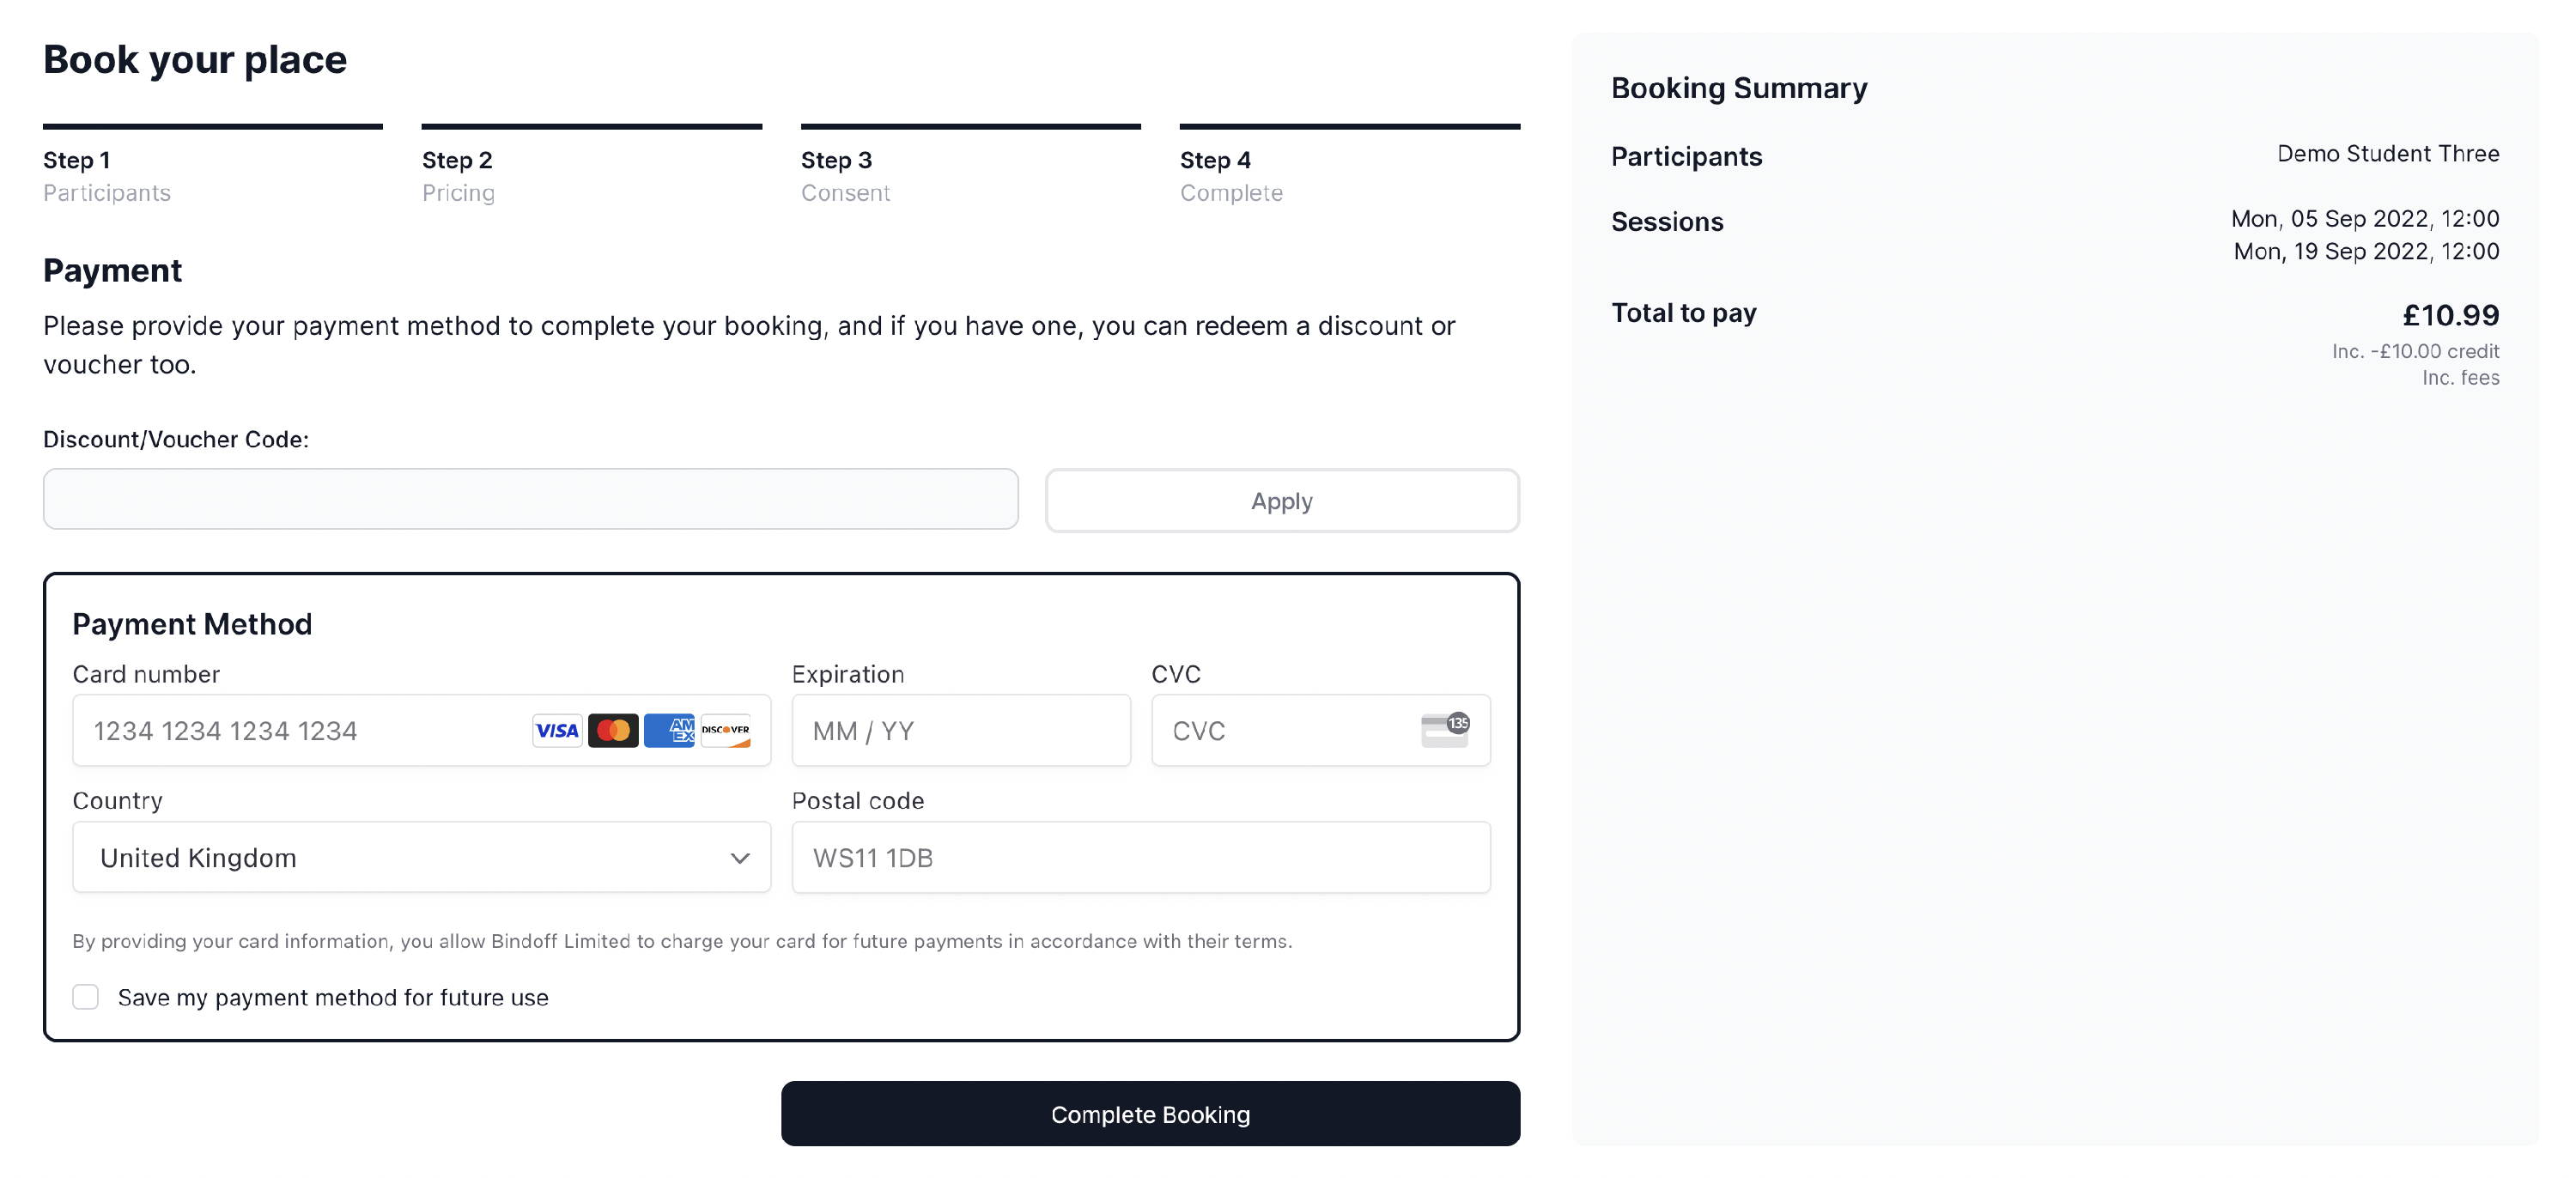This screenshot has height=1178, width=2576.
Task: Click the Apply voucher button
Action: coord(1281,500)
